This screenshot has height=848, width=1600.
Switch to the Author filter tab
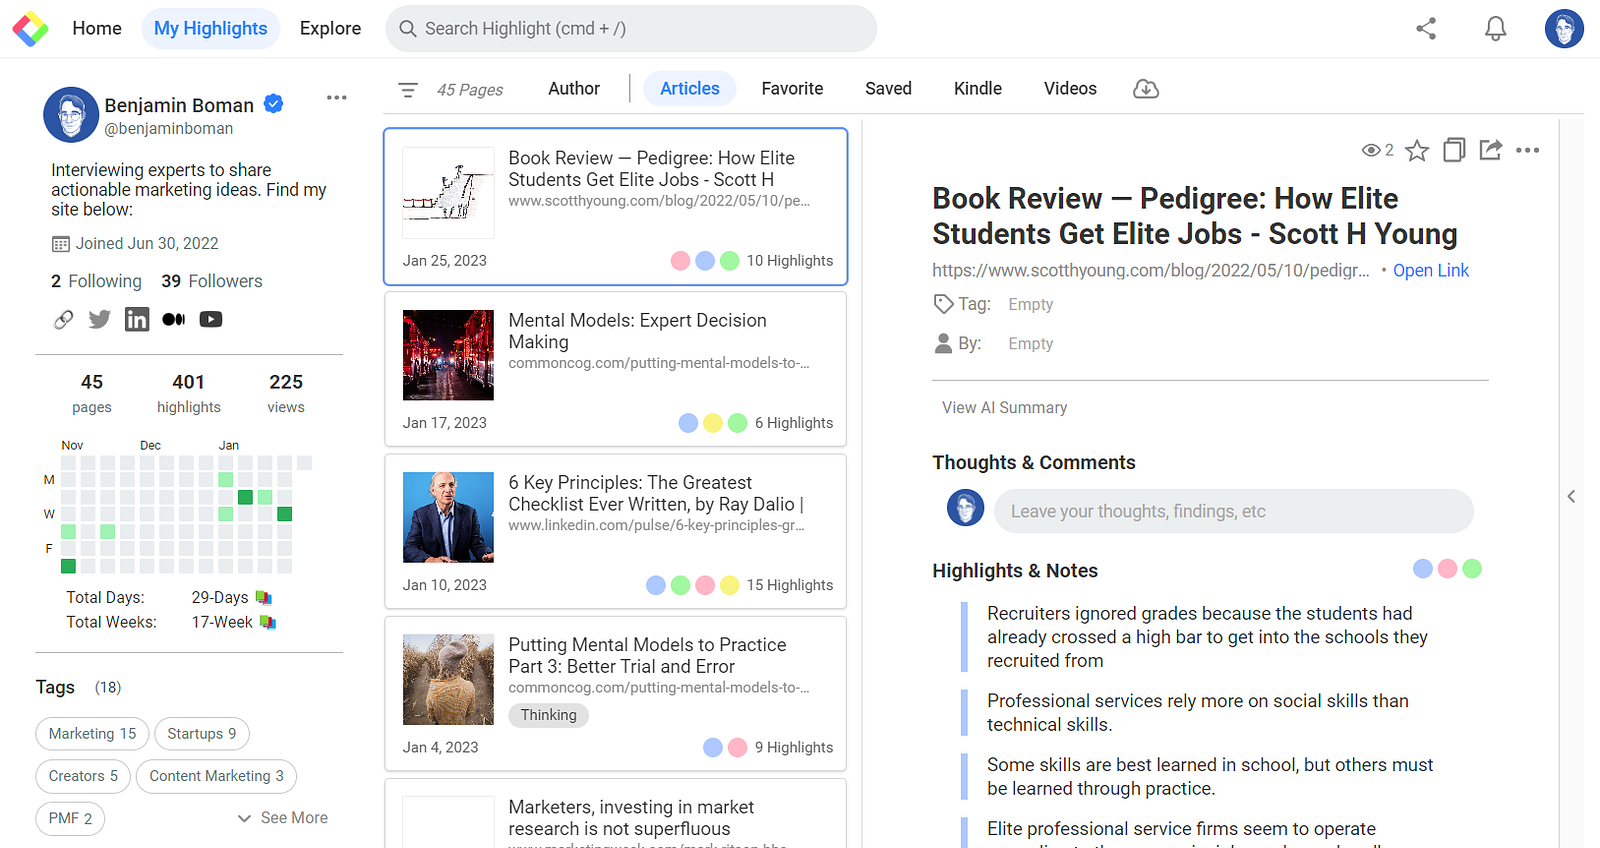pyautogui.click(x=574, y=89)
